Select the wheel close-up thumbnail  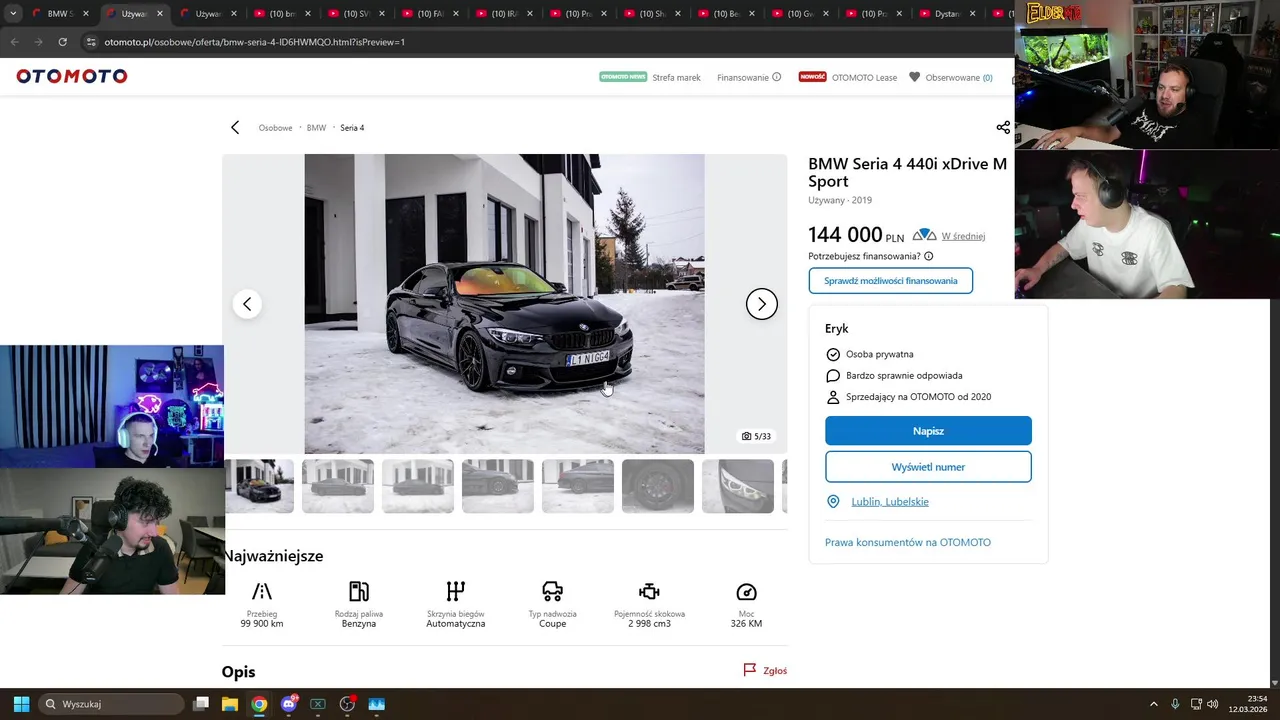coord(658,486)
